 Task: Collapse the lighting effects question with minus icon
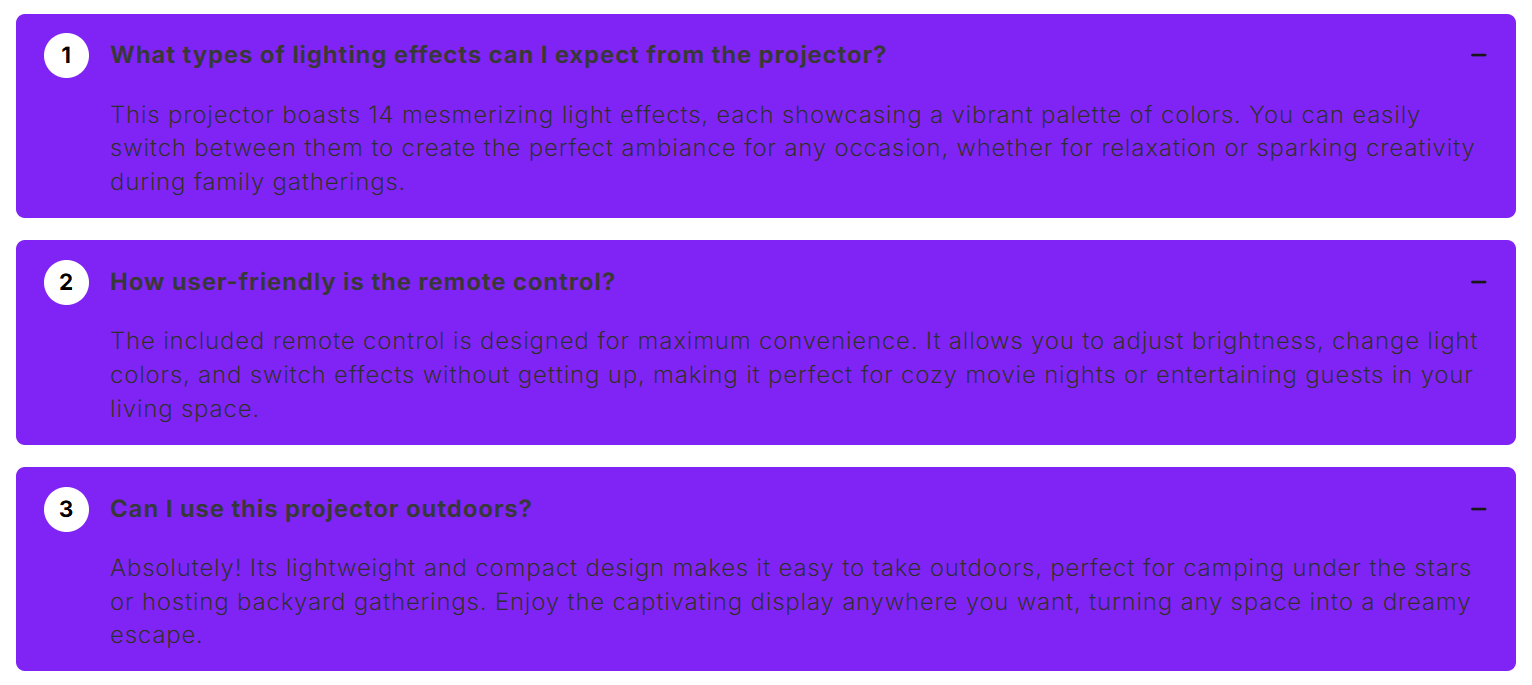(1478, 55)
